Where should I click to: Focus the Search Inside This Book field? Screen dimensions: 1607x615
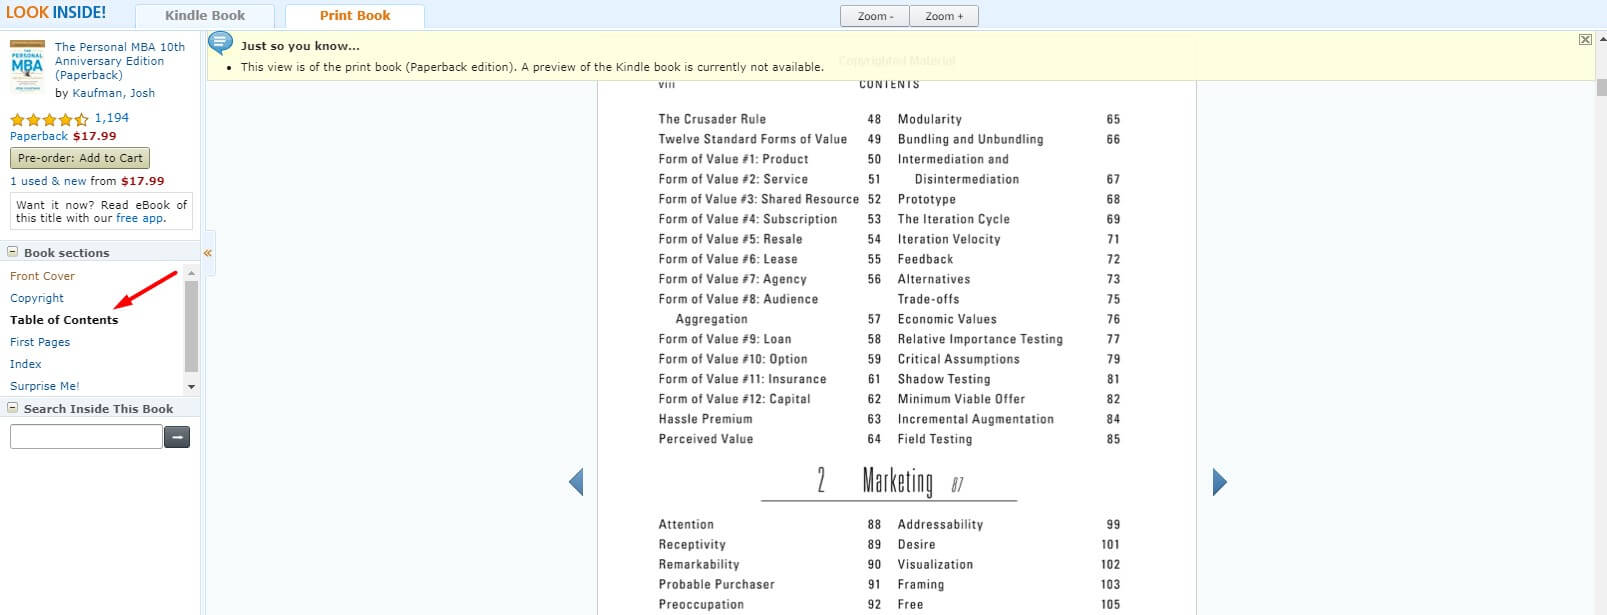click(x=86, y=436)
